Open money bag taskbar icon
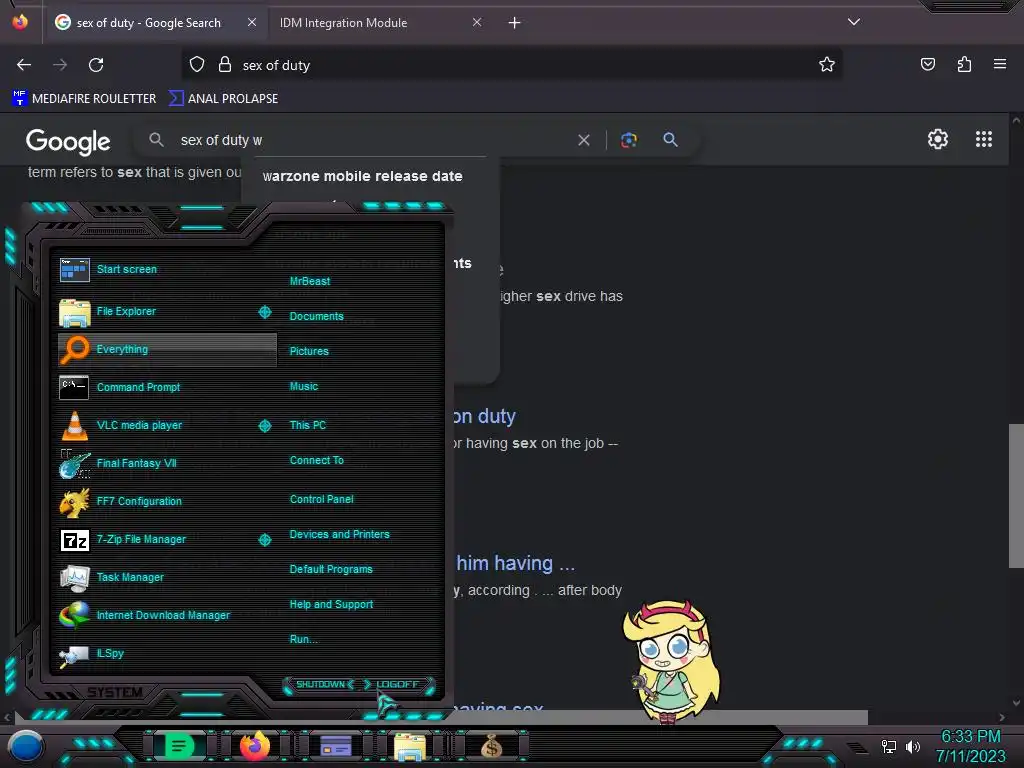The height and width of the screenshot is (768, 1024). click(491, 746)
